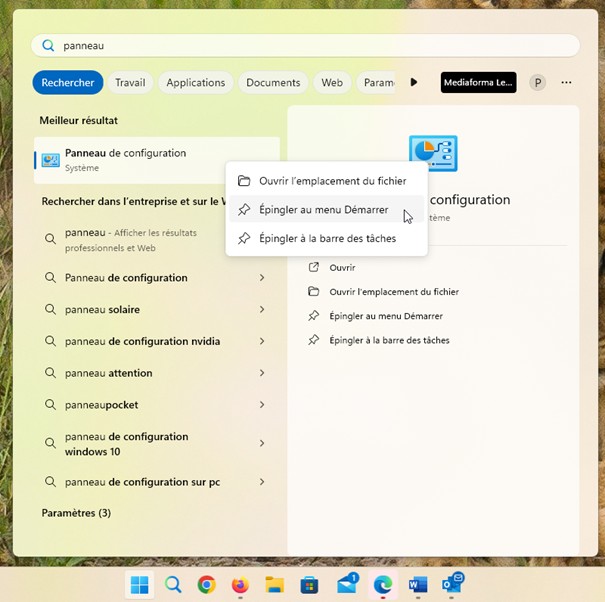Image resolution: width=605 pixels, height=602 pixels.
Task: Open the Mail app with notification badge
Action: 348,584
